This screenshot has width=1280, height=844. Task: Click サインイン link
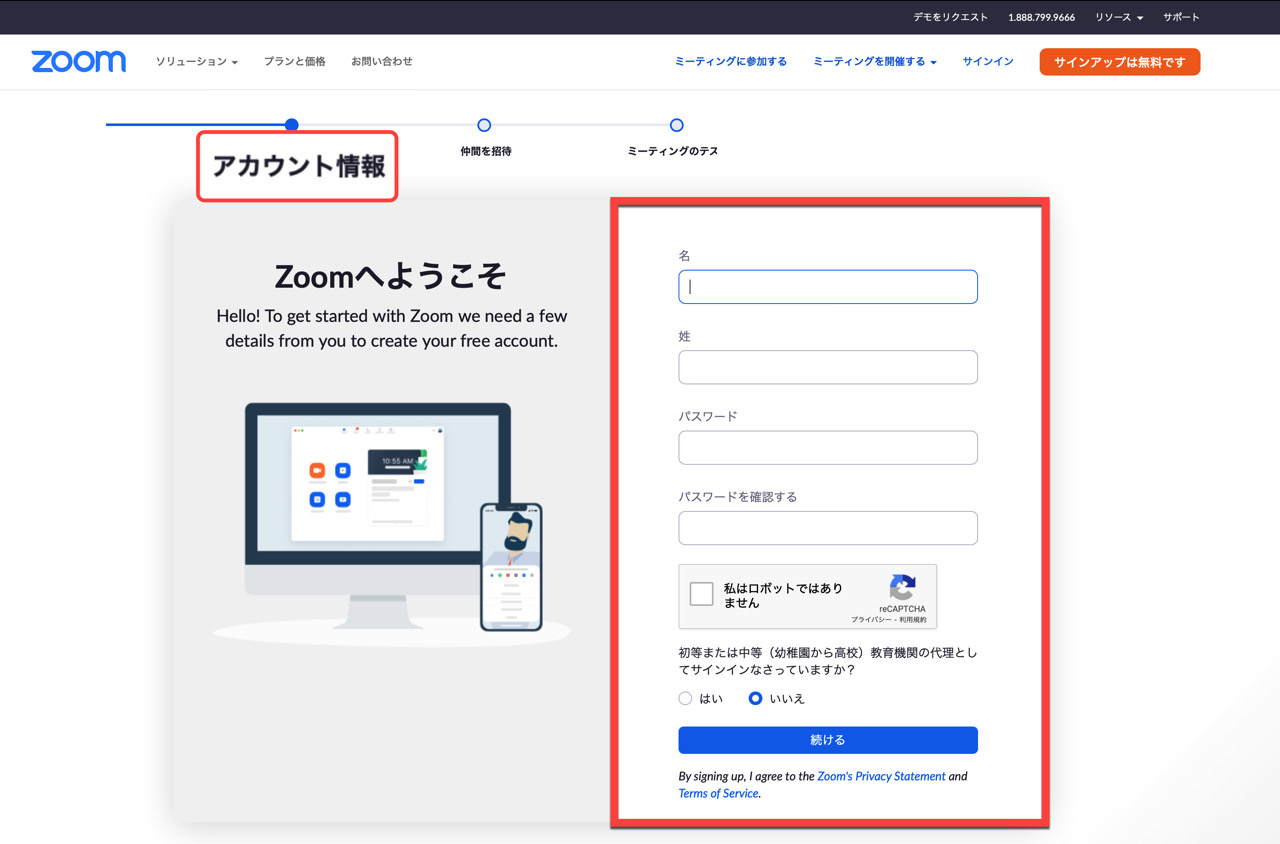click(988, 61)
